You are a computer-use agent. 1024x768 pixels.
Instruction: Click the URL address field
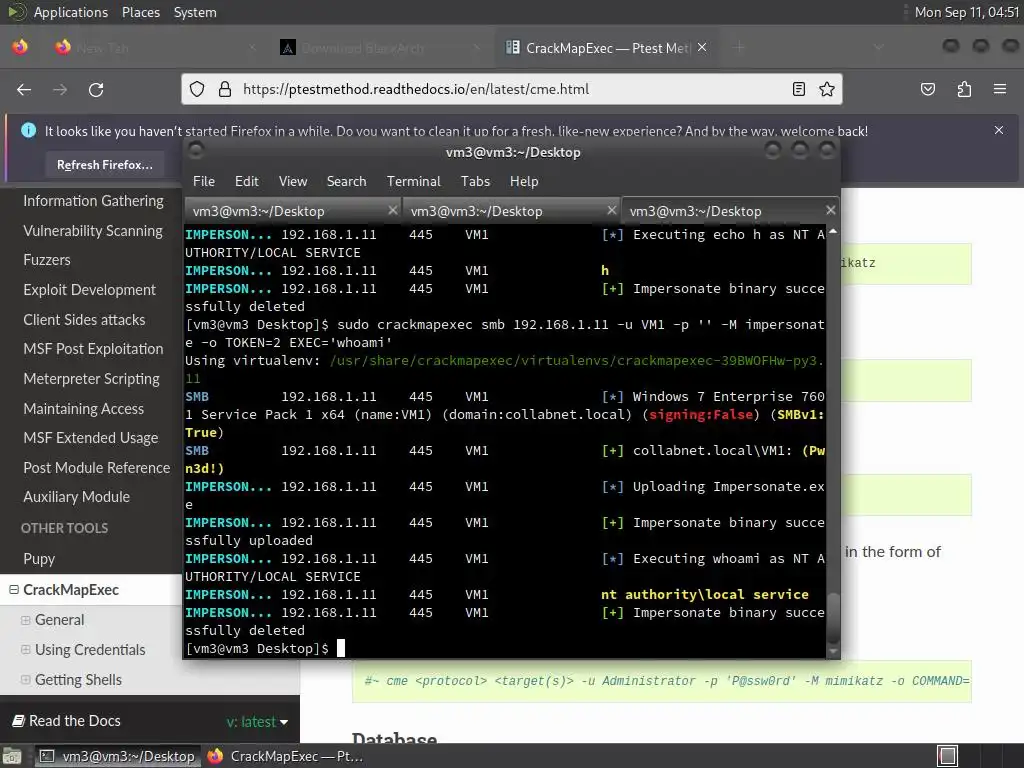pos(511,89)
